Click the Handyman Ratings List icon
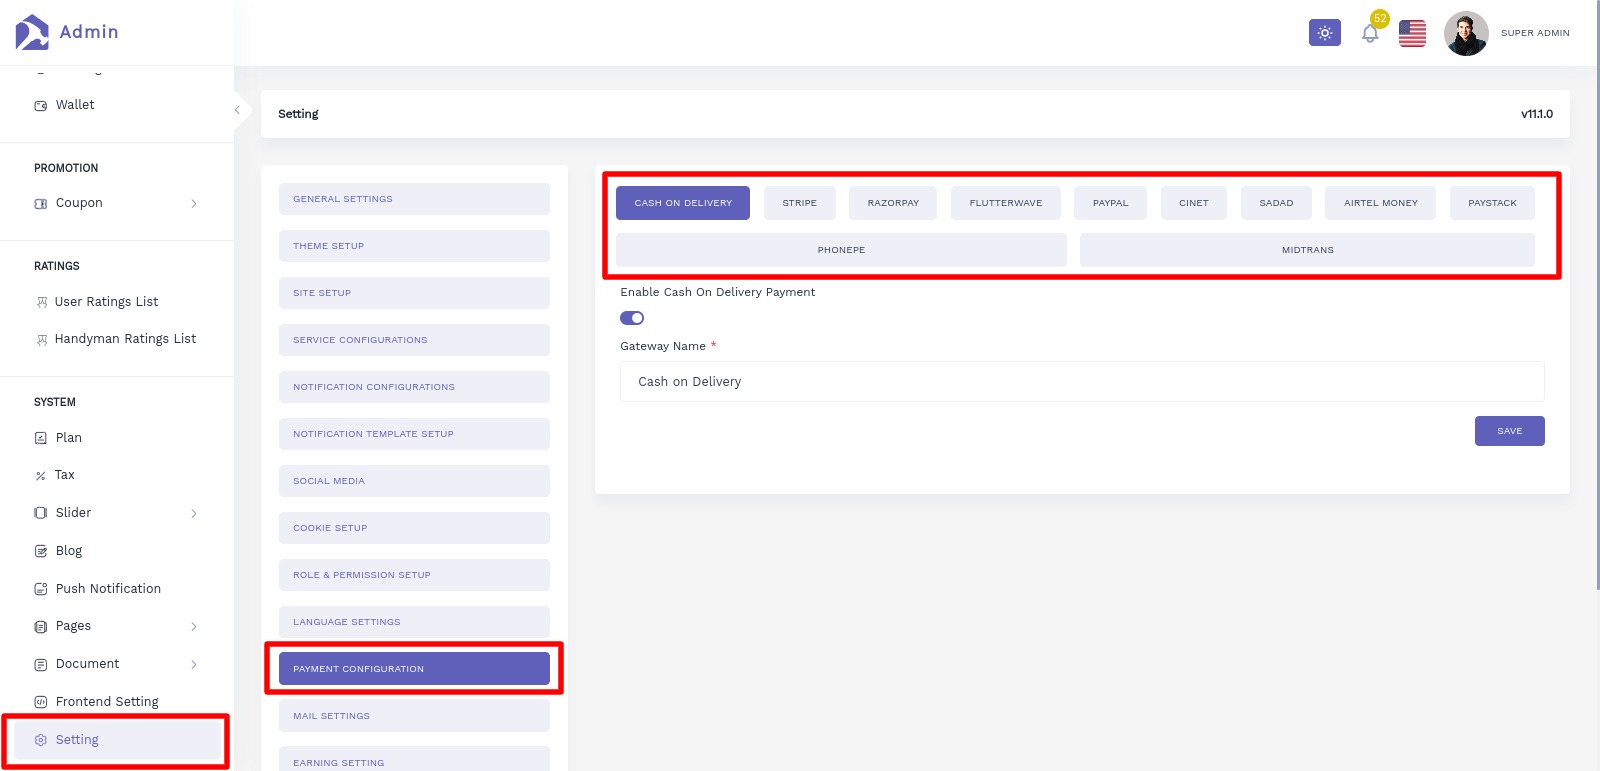This screenshot has width=1600, height=771. coord(42,340)
